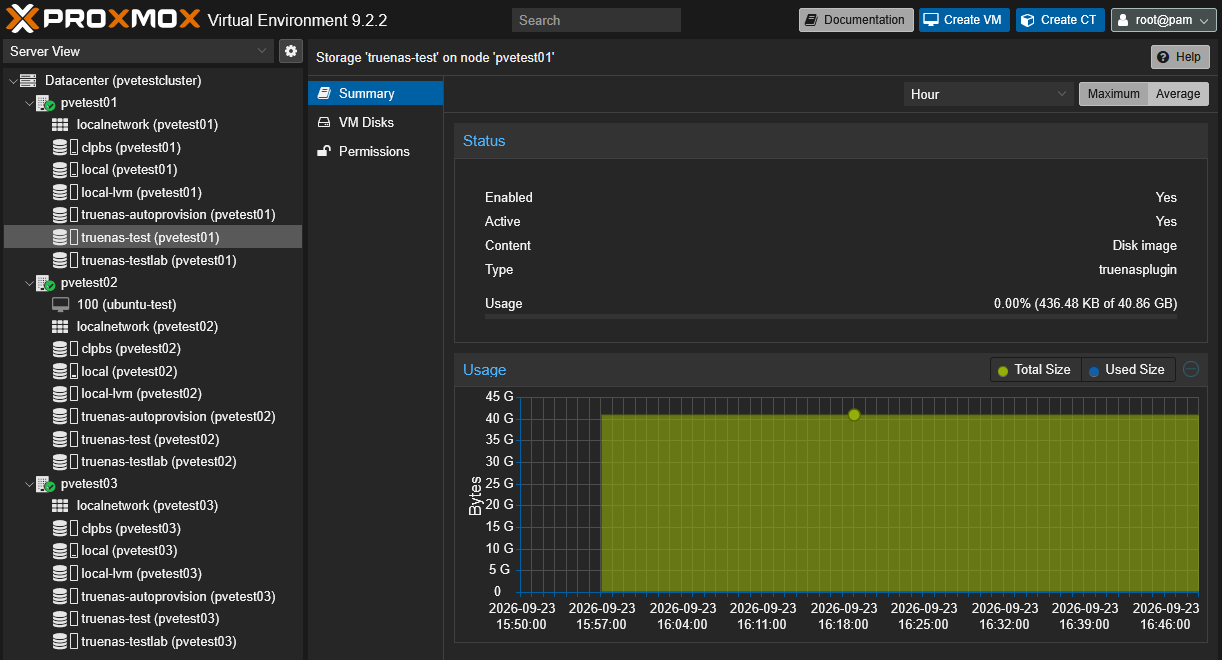This screenshot has width=1222, height=660.
Task: Click the Create CT button
Action: pyautogui.click(x=1060, y=20)
